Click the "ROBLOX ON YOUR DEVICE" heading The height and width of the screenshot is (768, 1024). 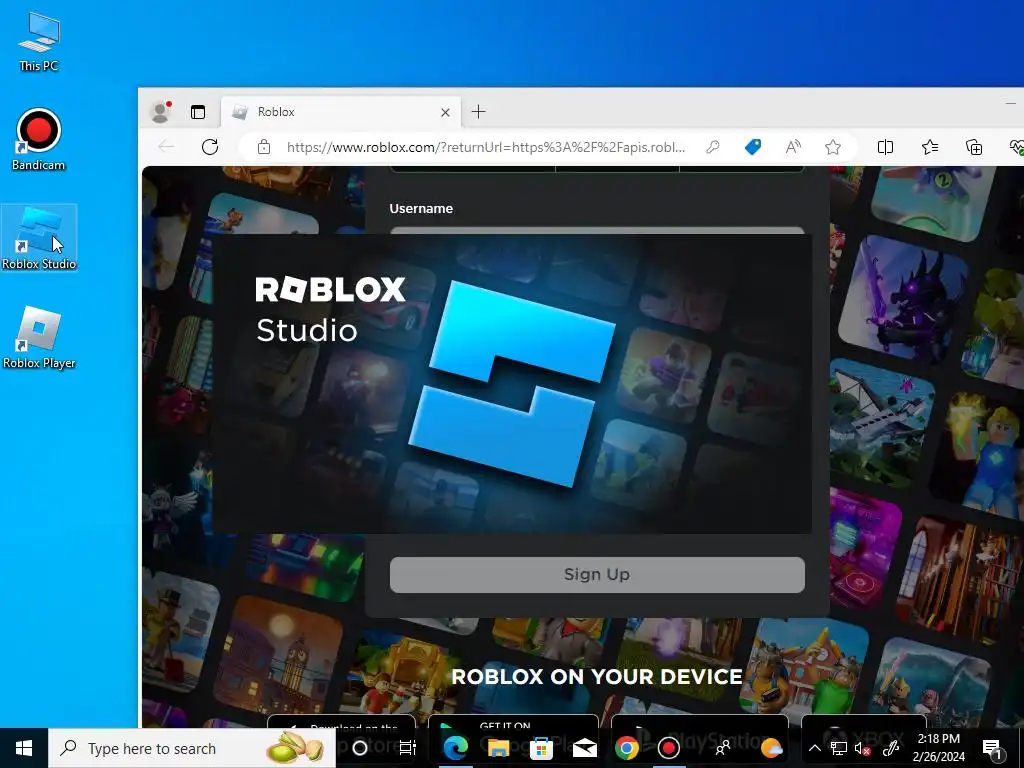click(x=597, y=677)
